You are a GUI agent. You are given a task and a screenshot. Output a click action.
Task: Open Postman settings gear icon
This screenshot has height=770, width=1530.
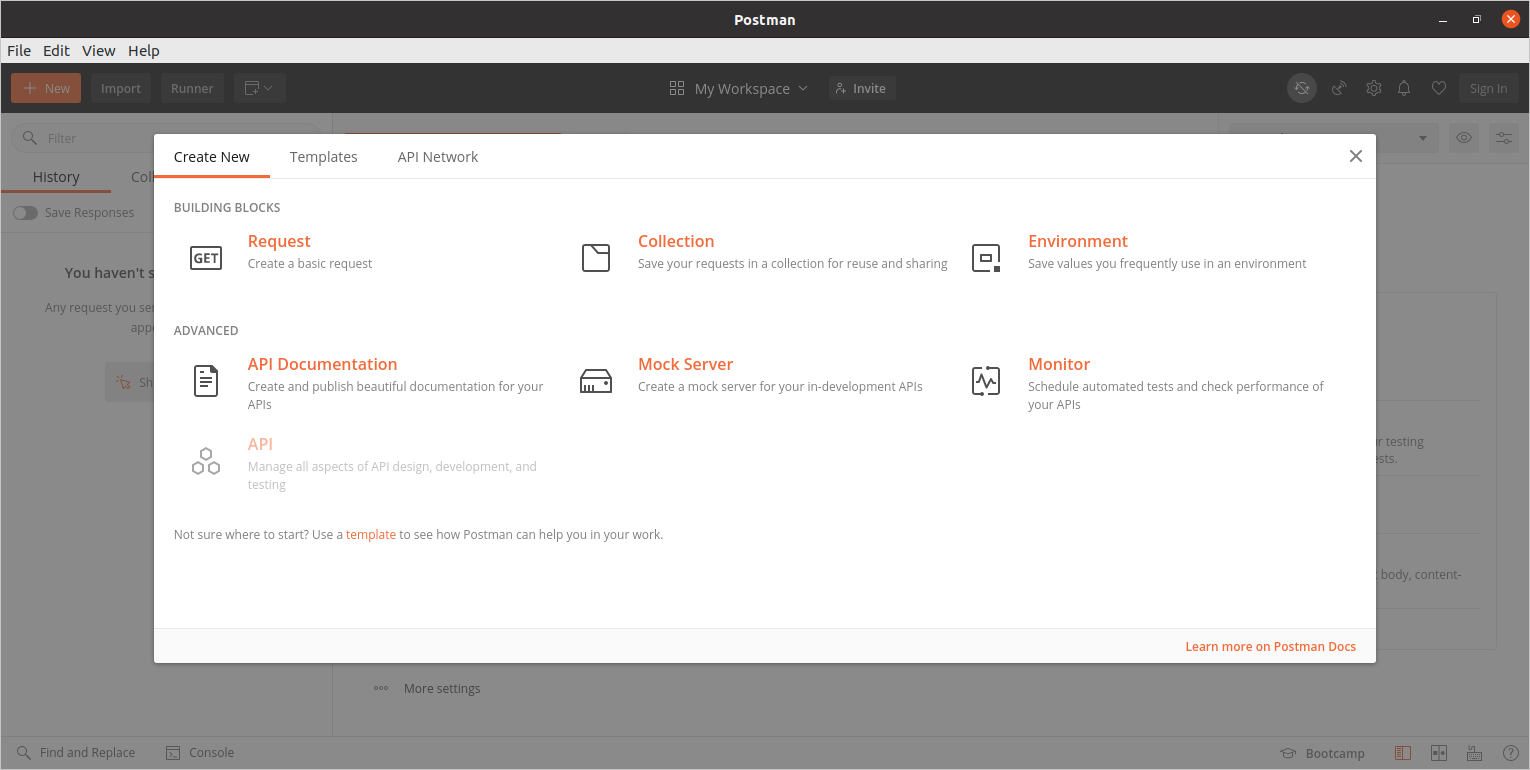(x=1374, y=88)
